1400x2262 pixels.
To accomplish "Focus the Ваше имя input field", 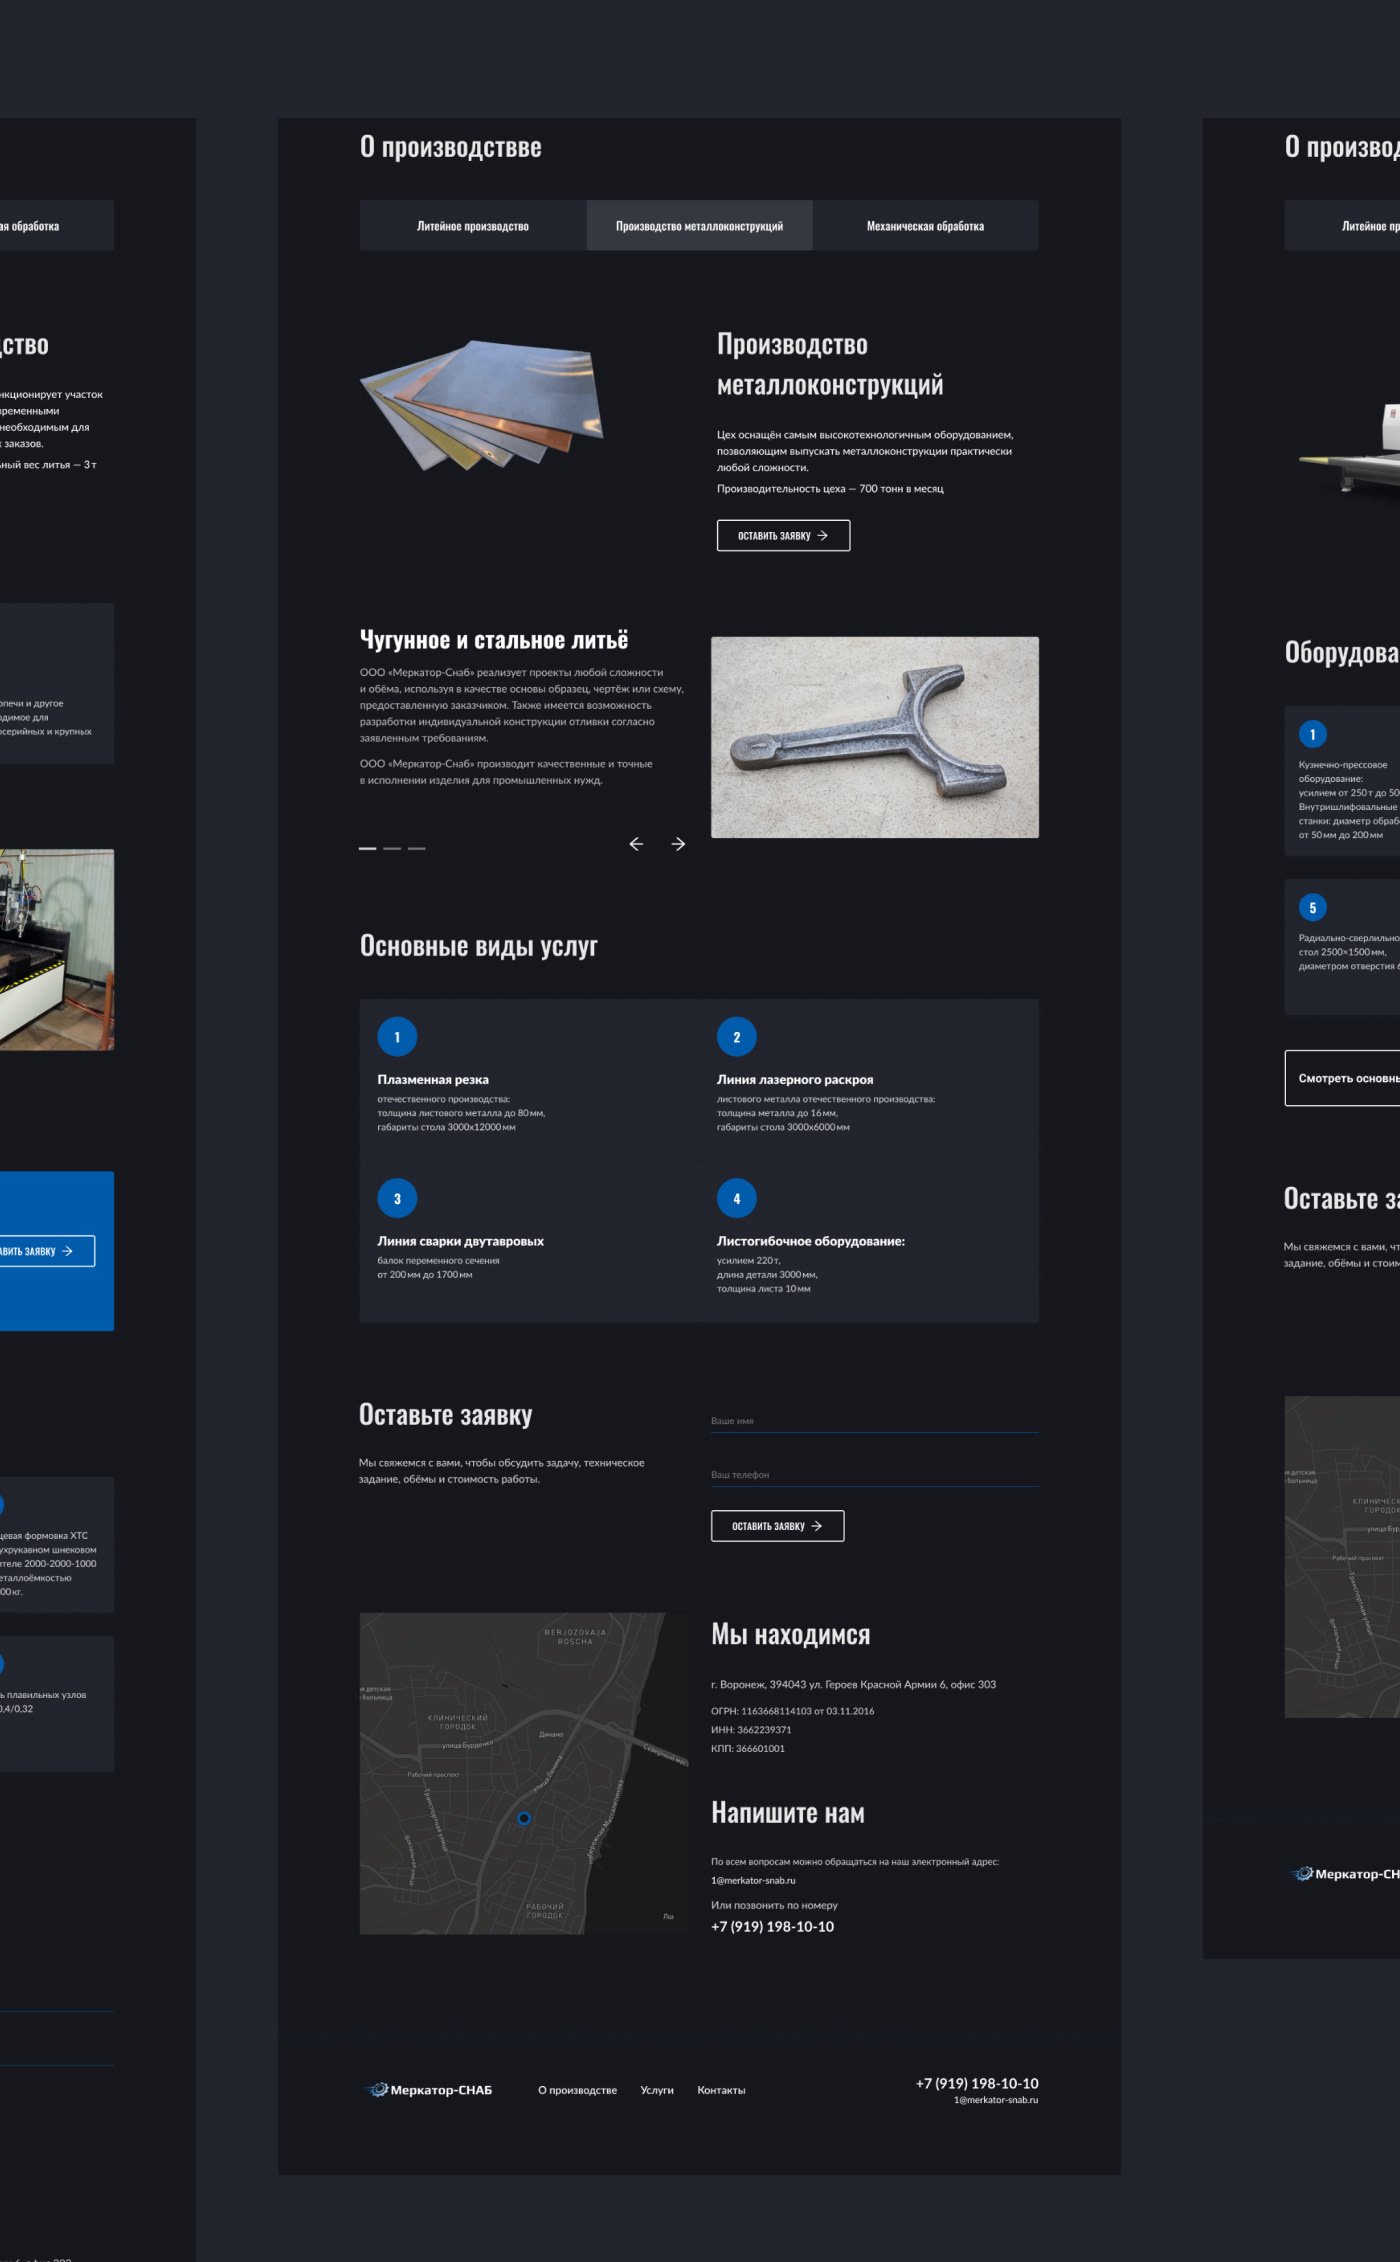I will 875,1421.
